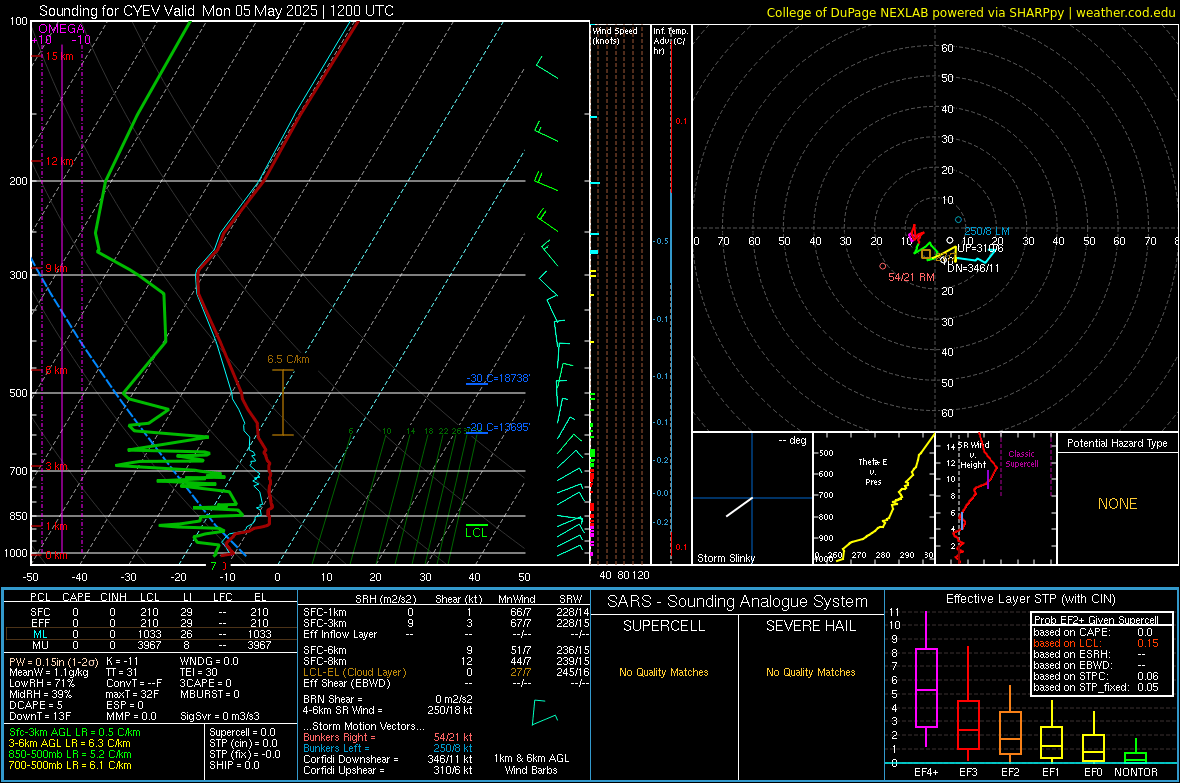Click the Effective Layer STP (with CIN) title
1180x783 pixels.
pos(1030,599)
